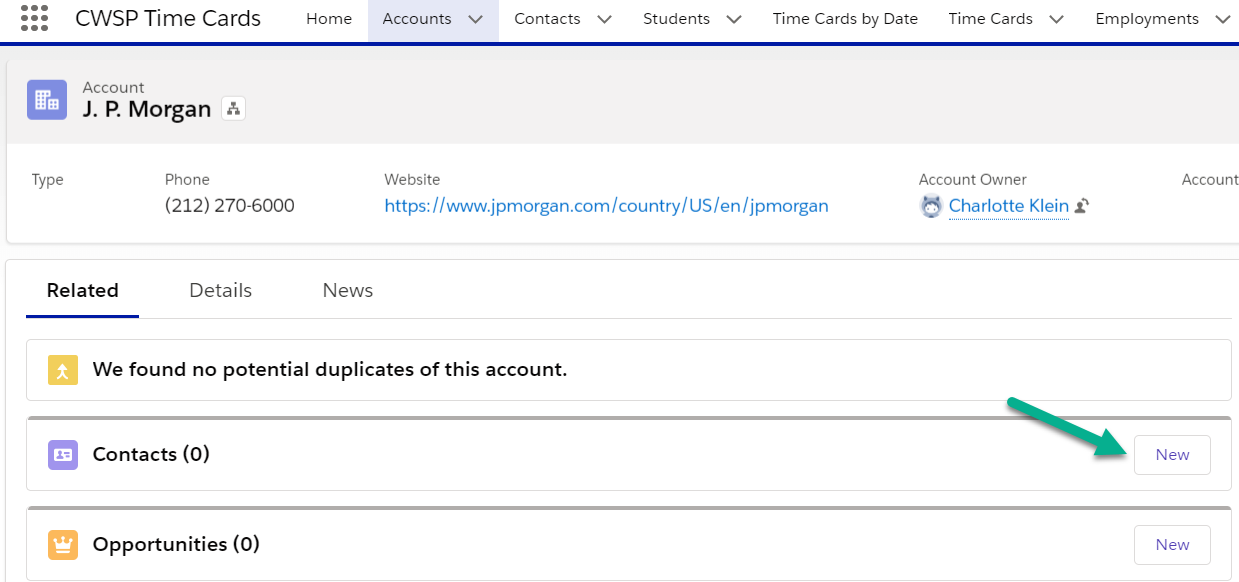Open the Opportunities (0) related list

coord(176,545)
